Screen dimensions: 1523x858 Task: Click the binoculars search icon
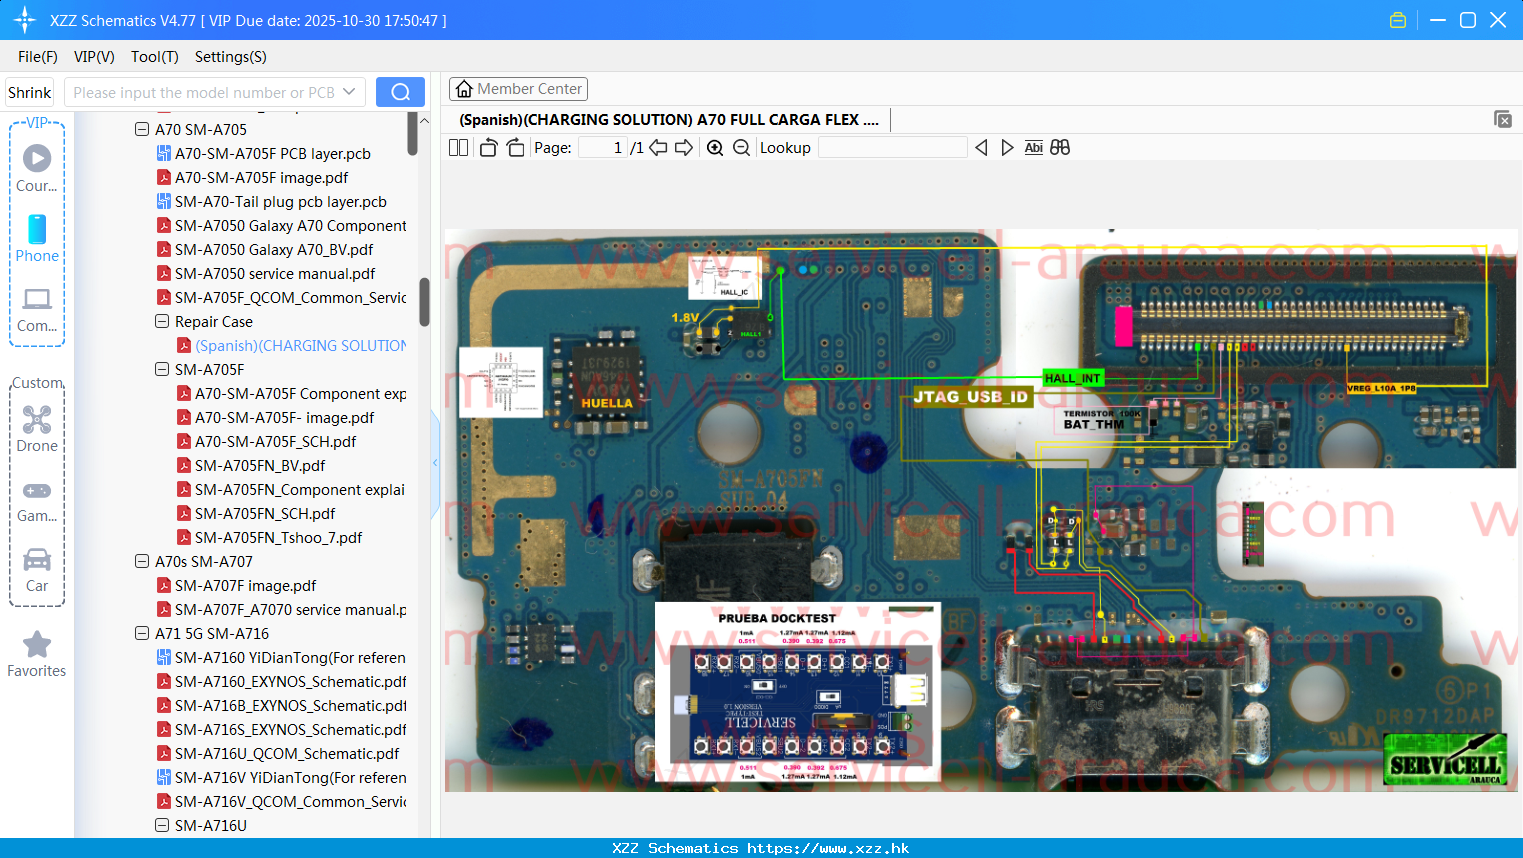[1060, 147]
